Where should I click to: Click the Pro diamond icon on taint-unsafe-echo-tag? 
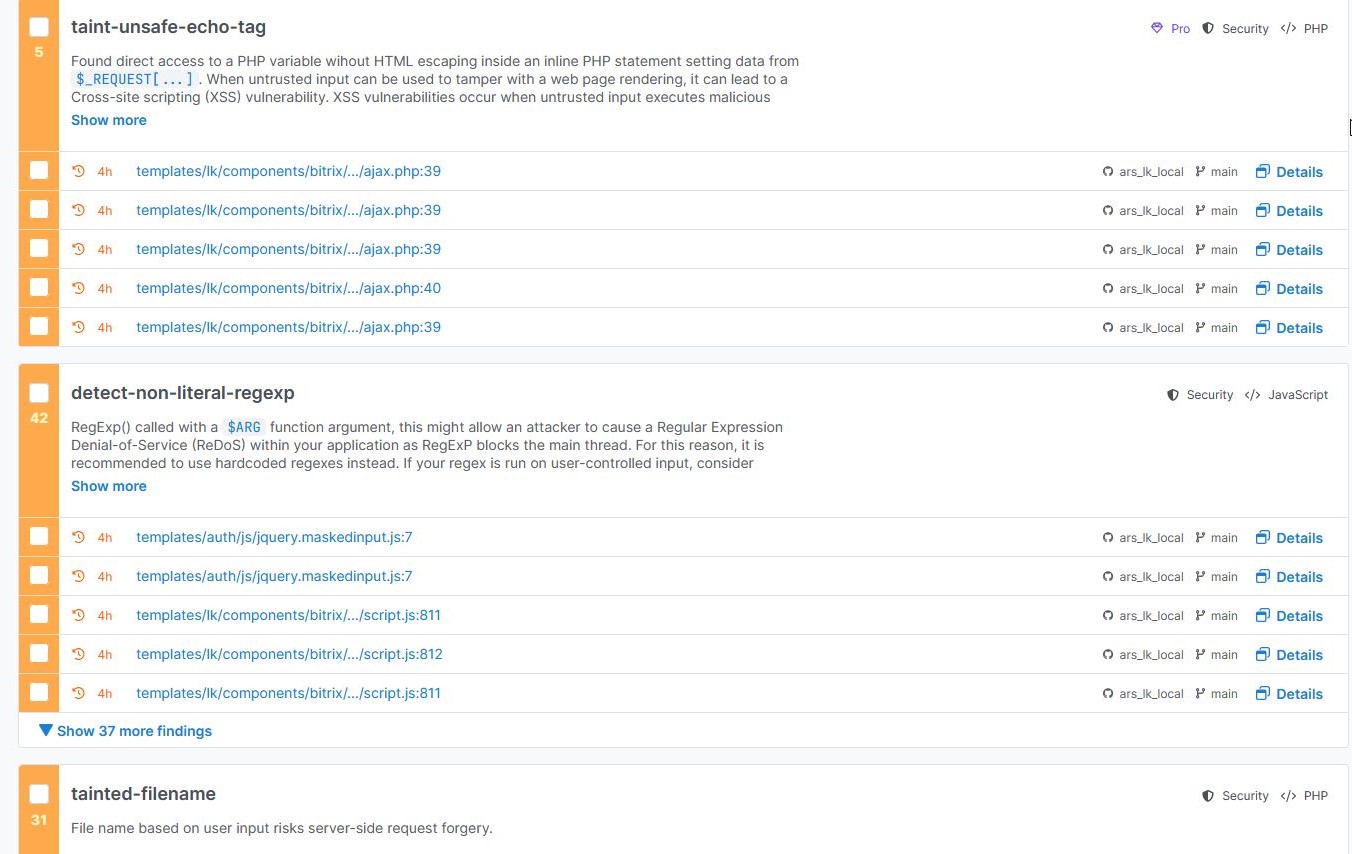tap(1158, 29)
